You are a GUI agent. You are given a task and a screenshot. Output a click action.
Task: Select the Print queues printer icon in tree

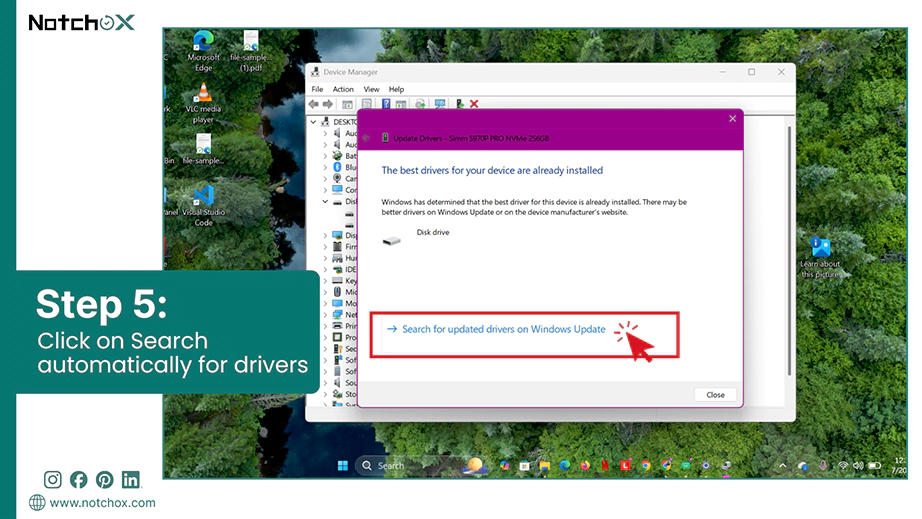[x=337, y=326]
